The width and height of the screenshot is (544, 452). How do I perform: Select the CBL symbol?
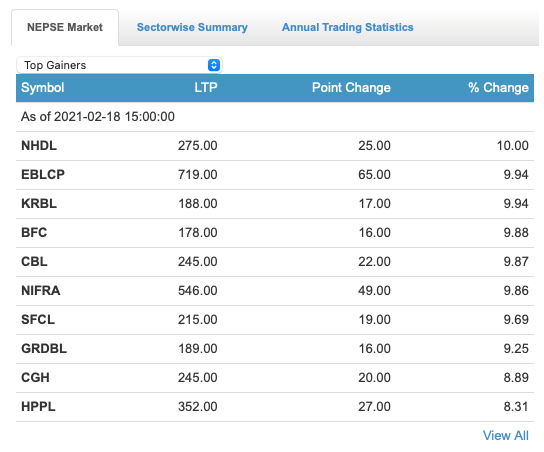pos(34,262)
